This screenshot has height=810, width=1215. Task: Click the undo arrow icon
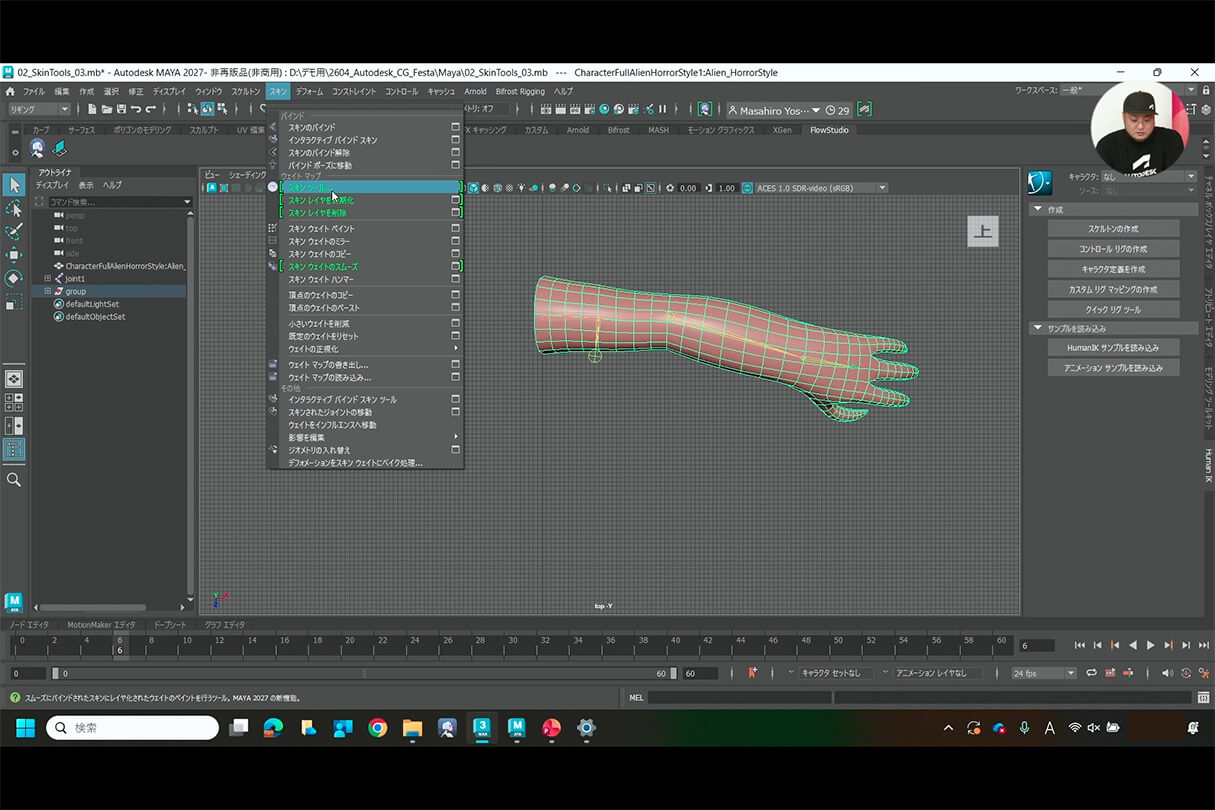pyautogui.click(x=136, y=109)
